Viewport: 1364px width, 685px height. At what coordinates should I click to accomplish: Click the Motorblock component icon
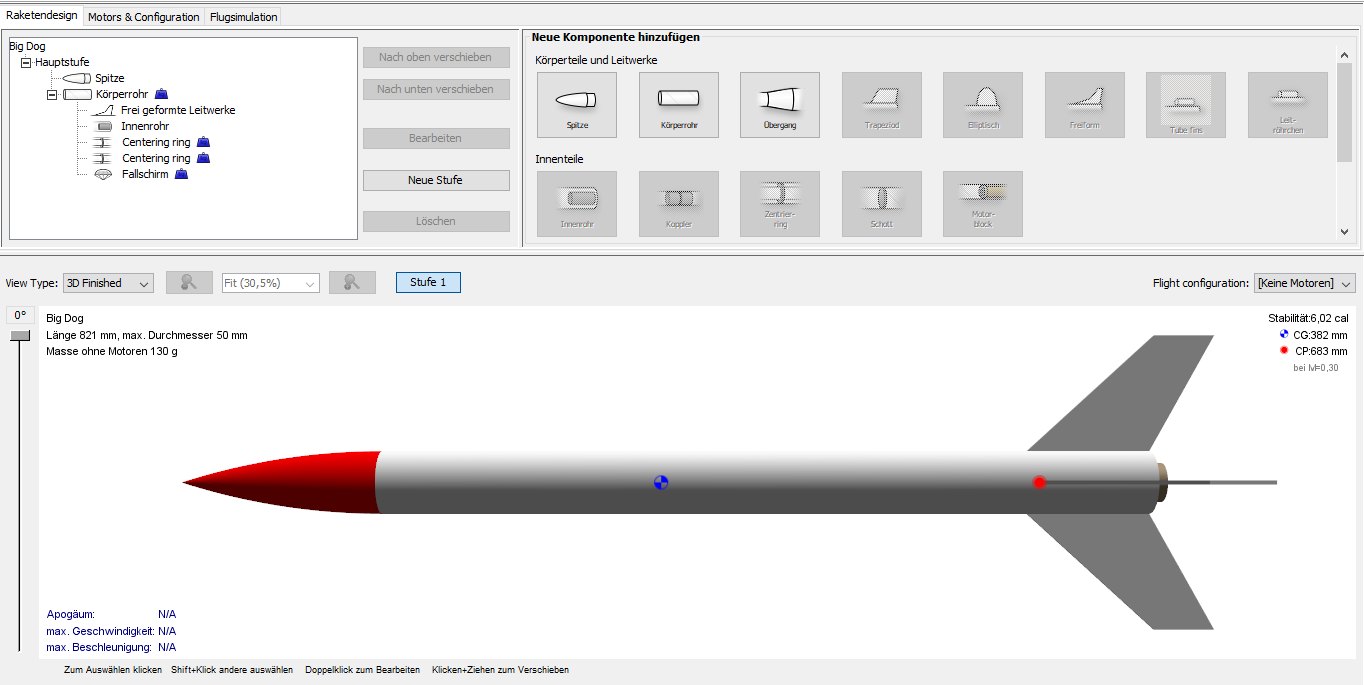(x=982, y=203)
